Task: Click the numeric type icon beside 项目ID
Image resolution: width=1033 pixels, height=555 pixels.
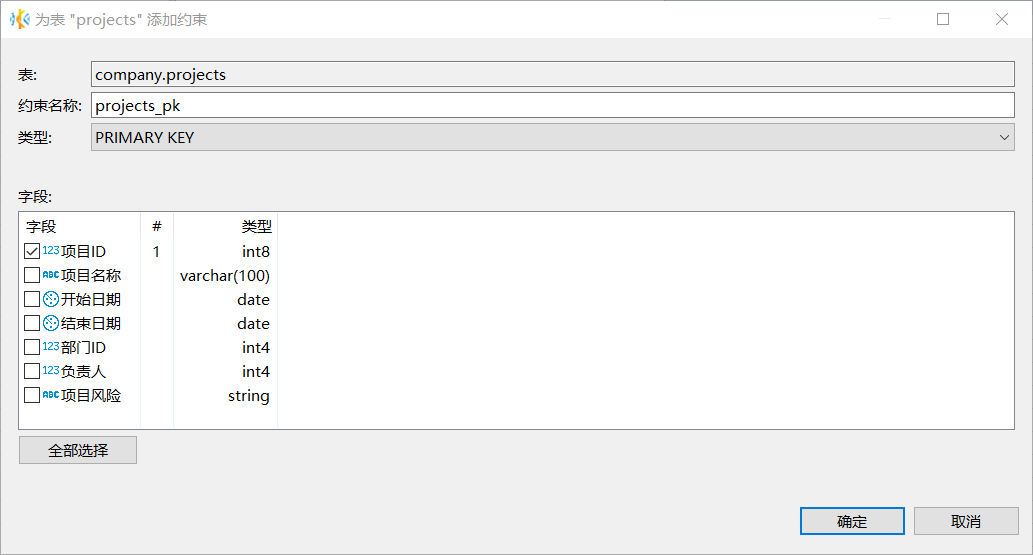Action: coord(51,251)
